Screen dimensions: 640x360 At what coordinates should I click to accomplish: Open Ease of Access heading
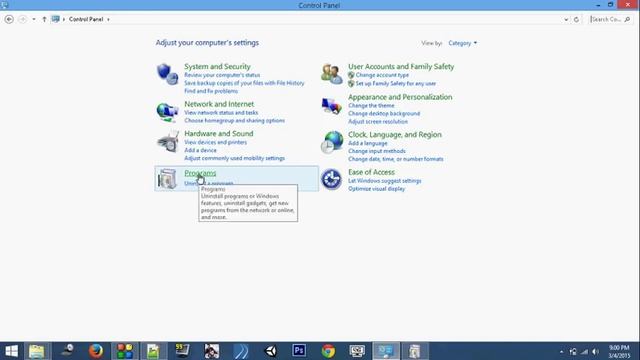371,172
